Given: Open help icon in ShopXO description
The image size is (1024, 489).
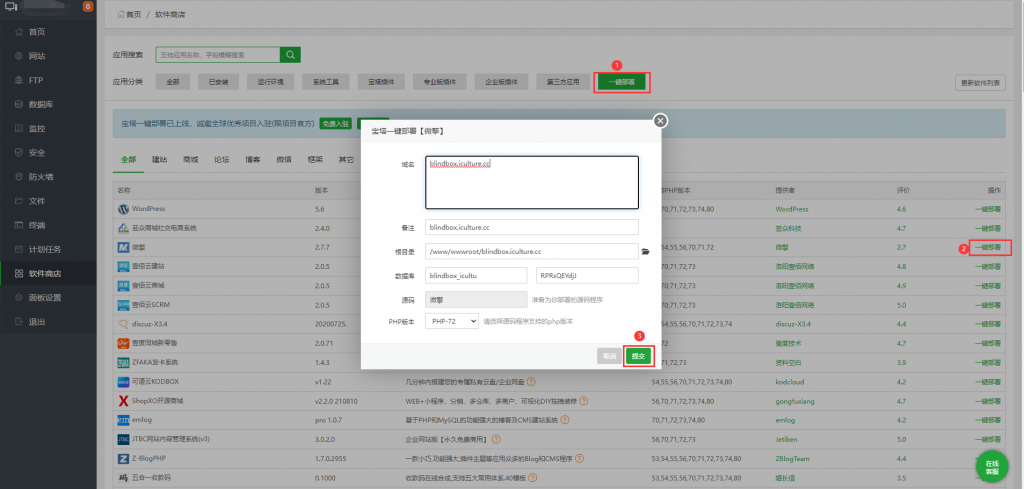Looking at the screenshot, I should tap(583, 401).
